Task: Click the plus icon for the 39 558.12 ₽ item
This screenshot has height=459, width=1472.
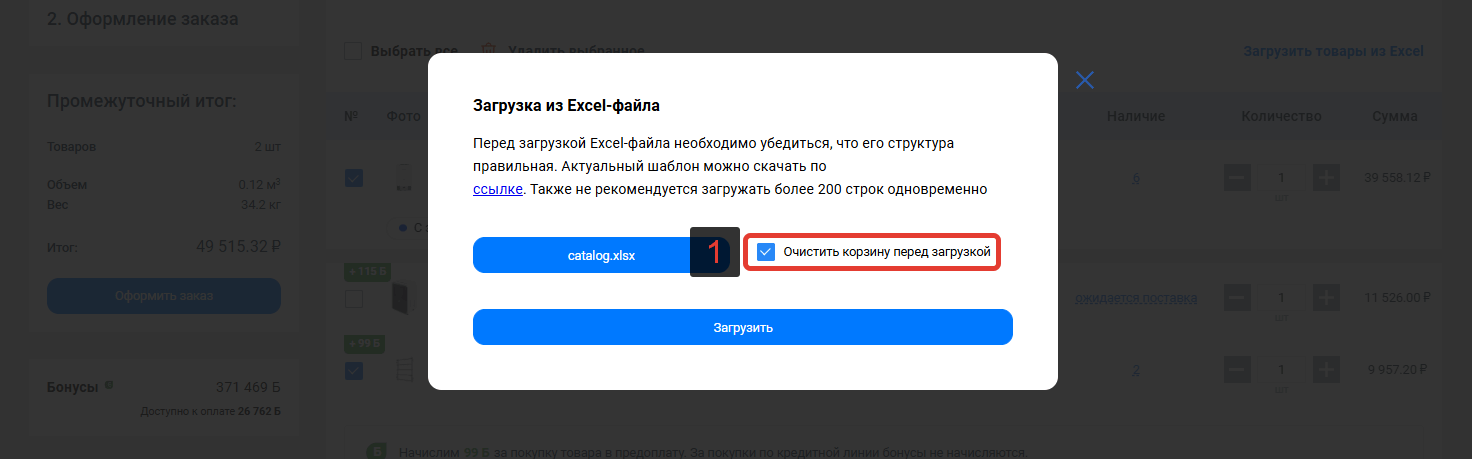Action: pos(1326,179)
